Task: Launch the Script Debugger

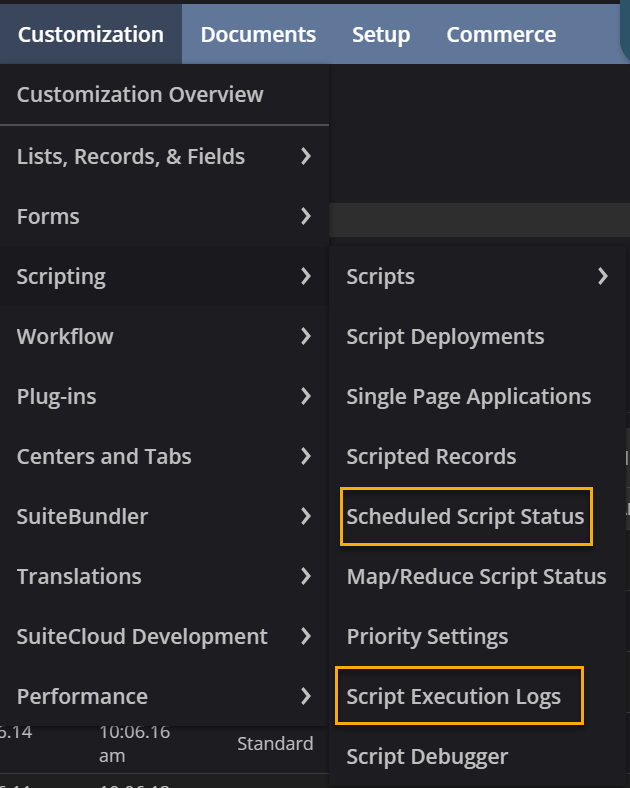Action: tap(427, 756)
